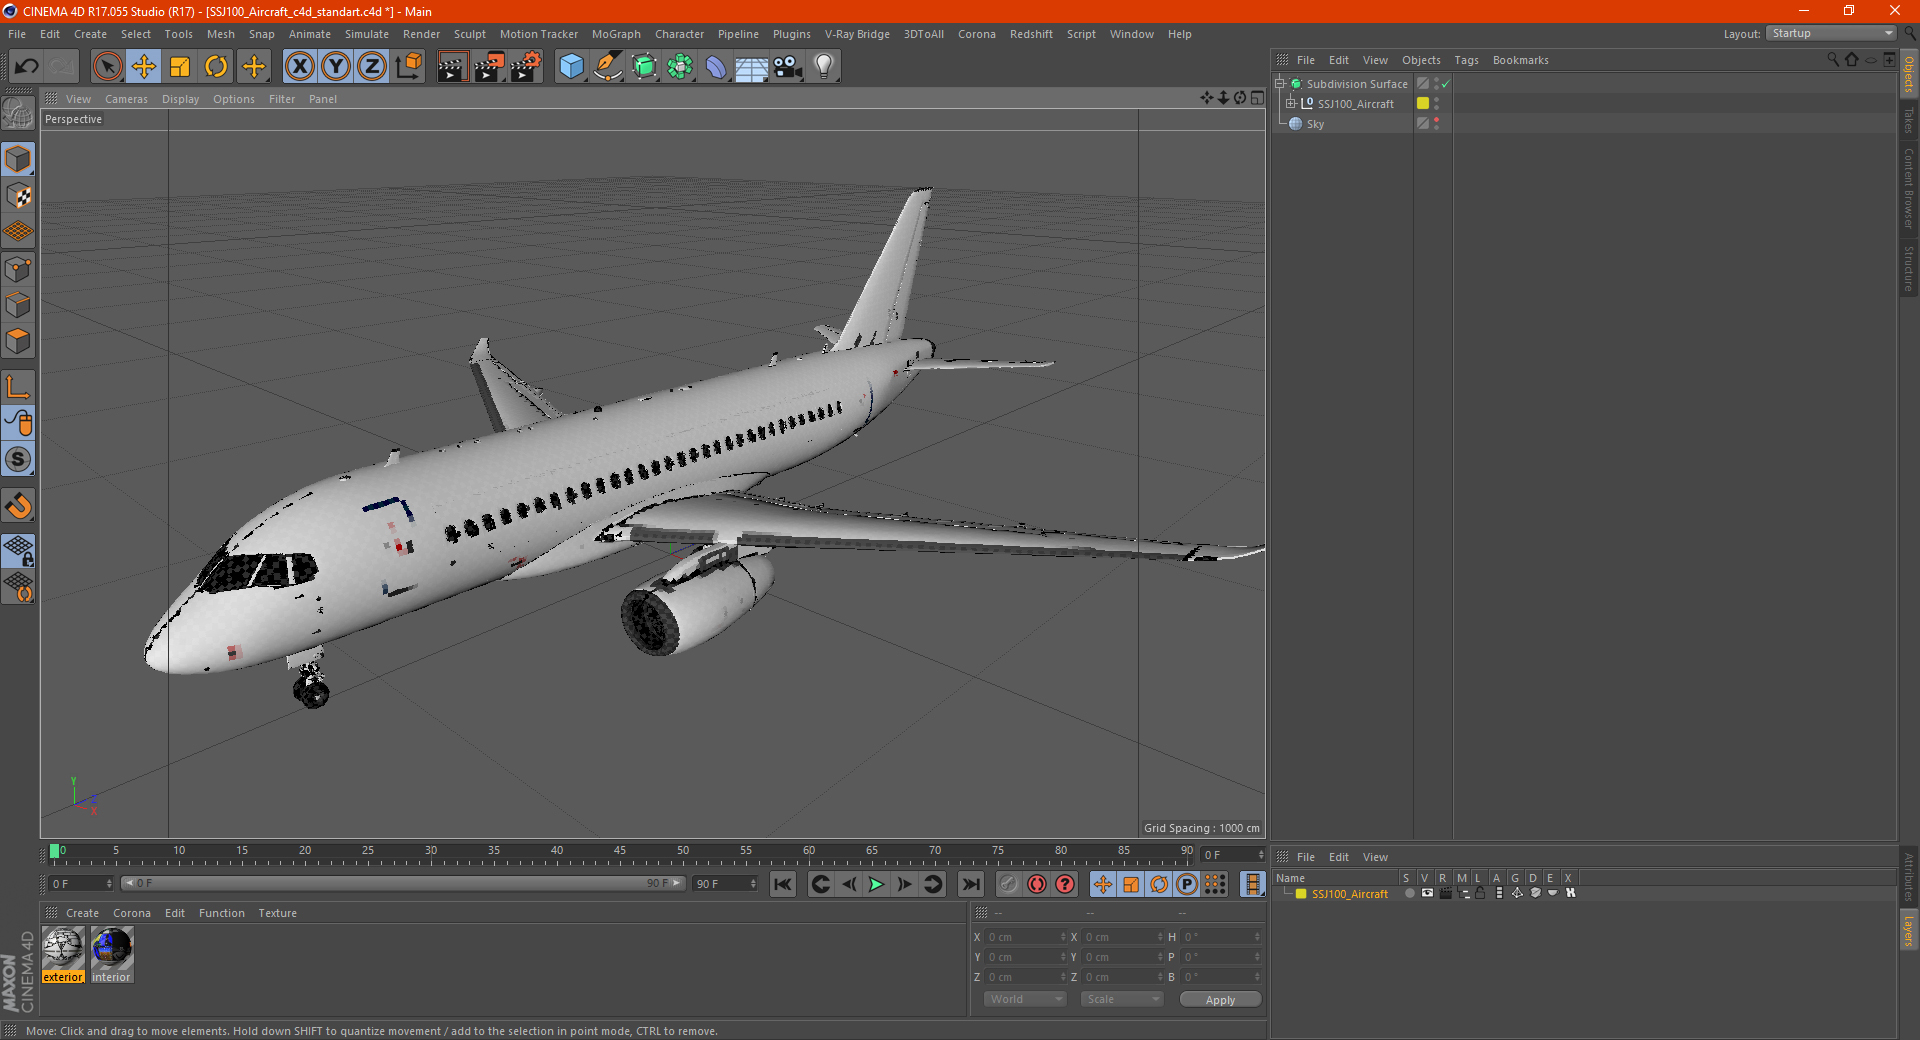This screenshot has width=1920, height=1040.
Task: Add a Subdivision Surface generator
Action: pyautogui.click(x=645, y=67)
